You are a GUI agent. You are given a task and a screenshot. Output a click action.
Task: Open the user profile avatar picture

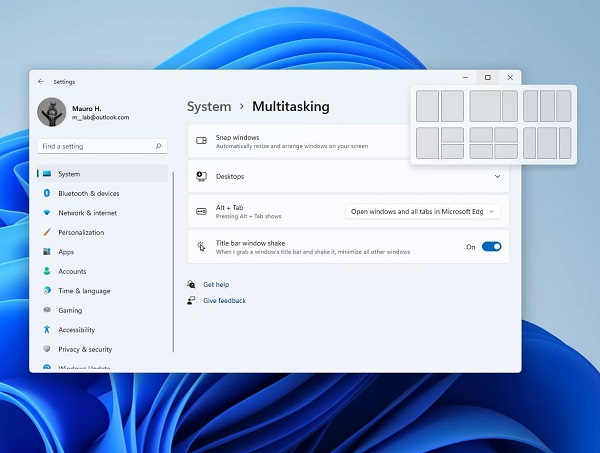click(52, 112)
